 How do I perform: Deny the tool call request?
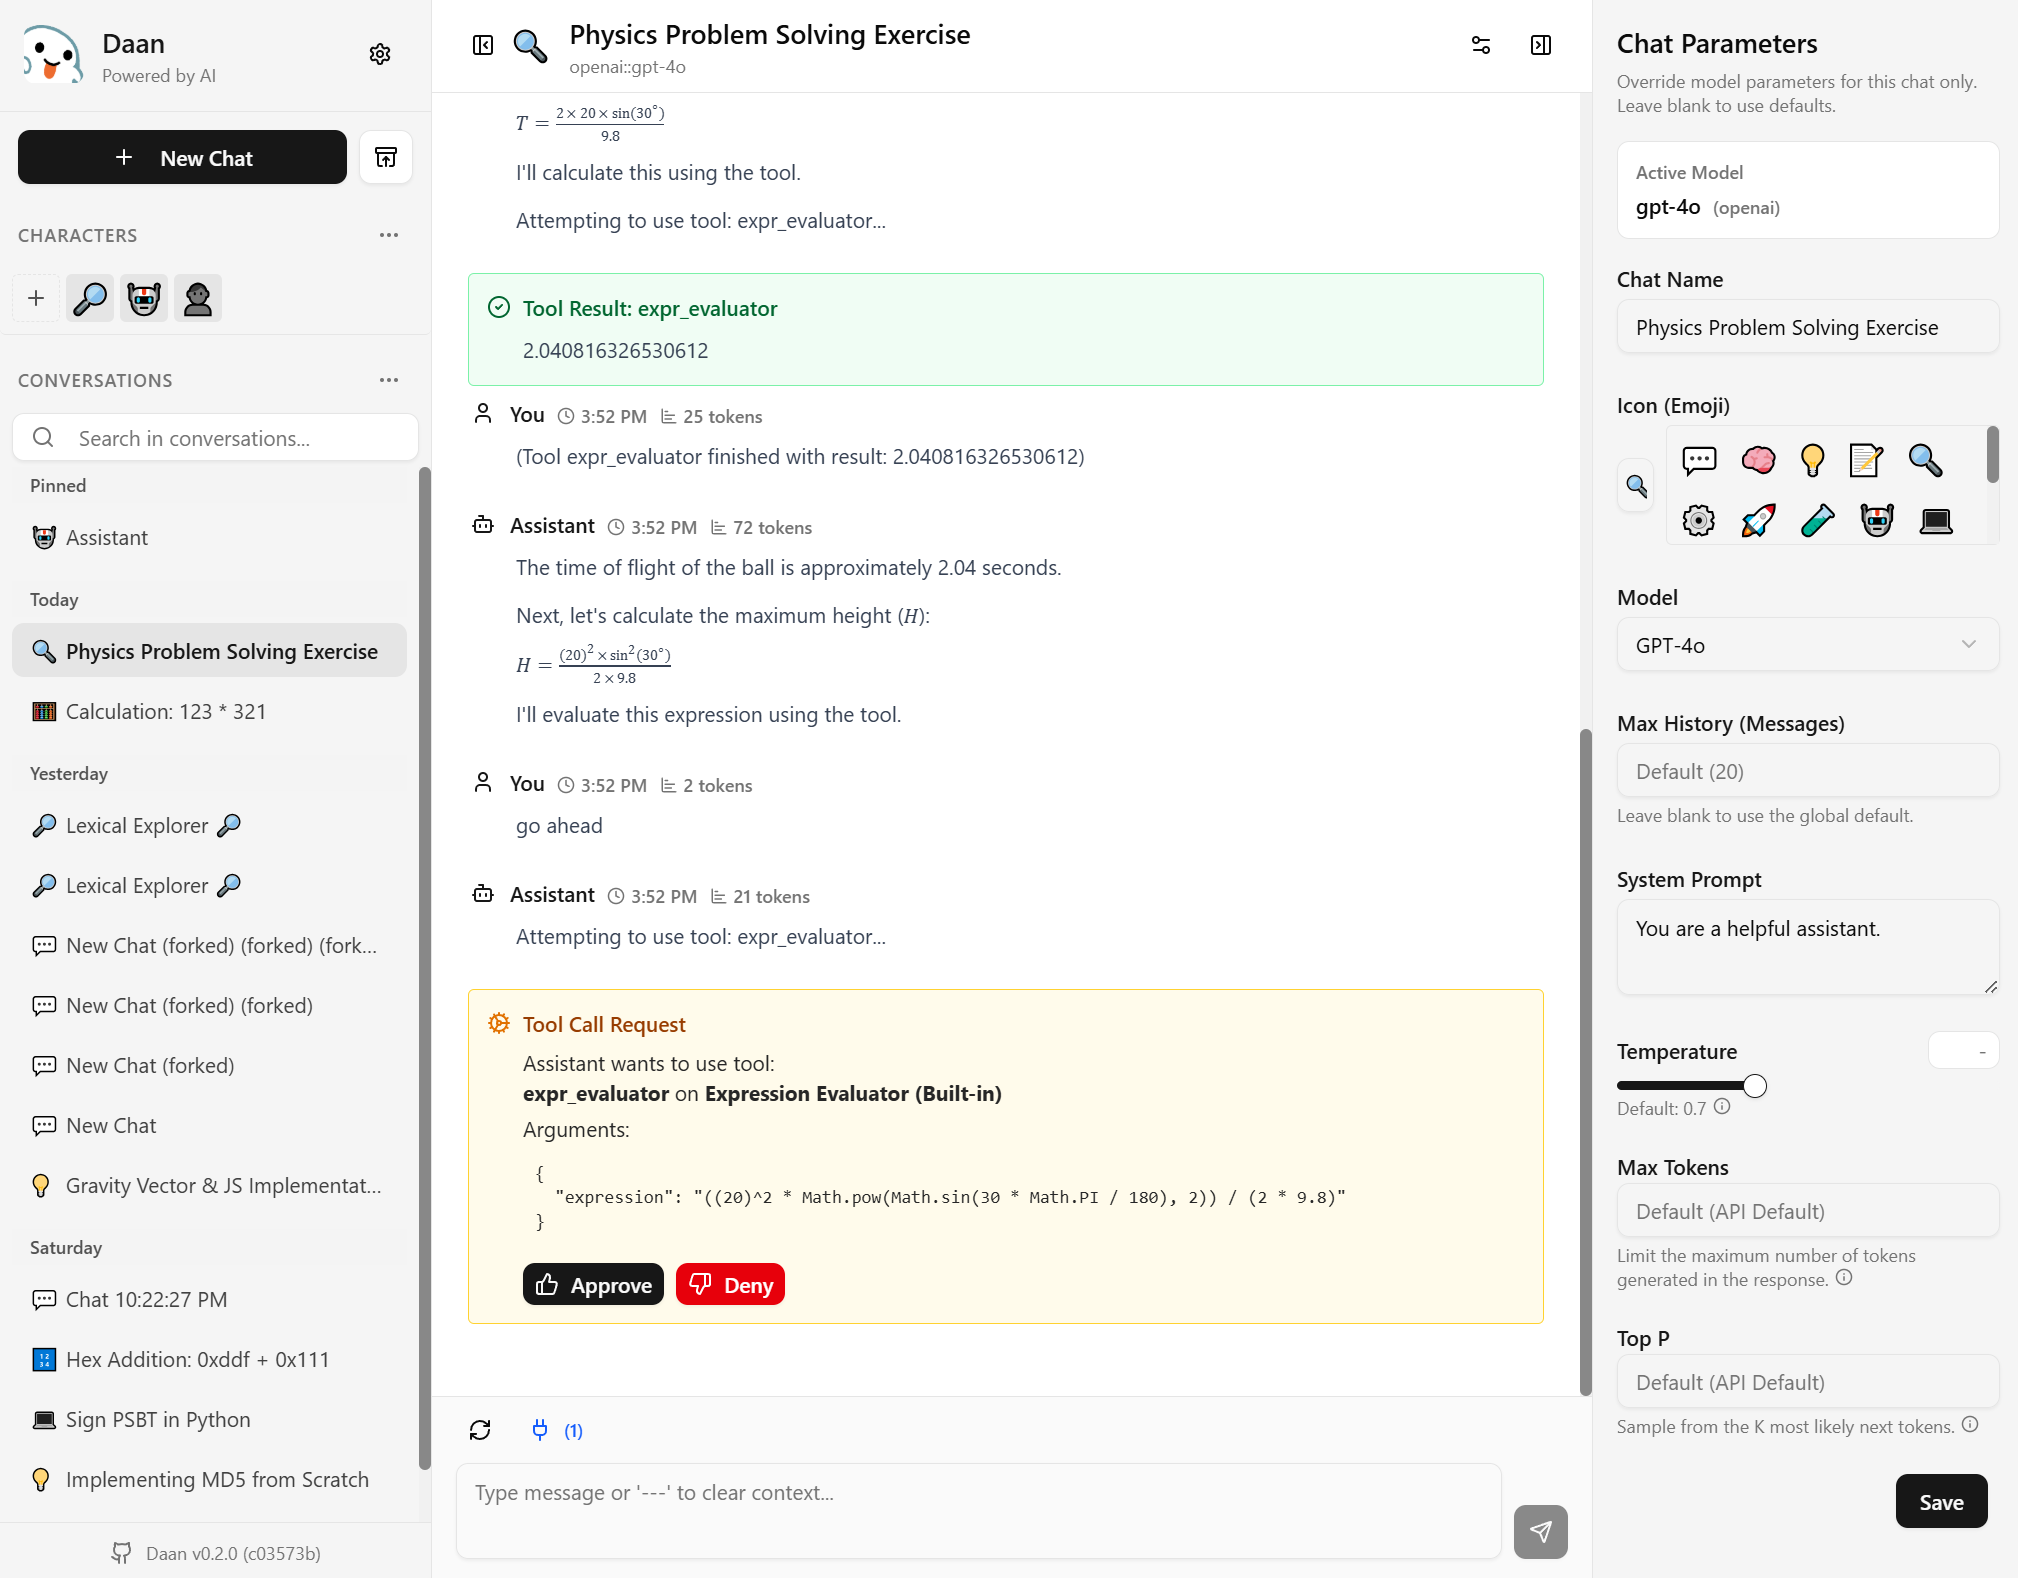730,1285
